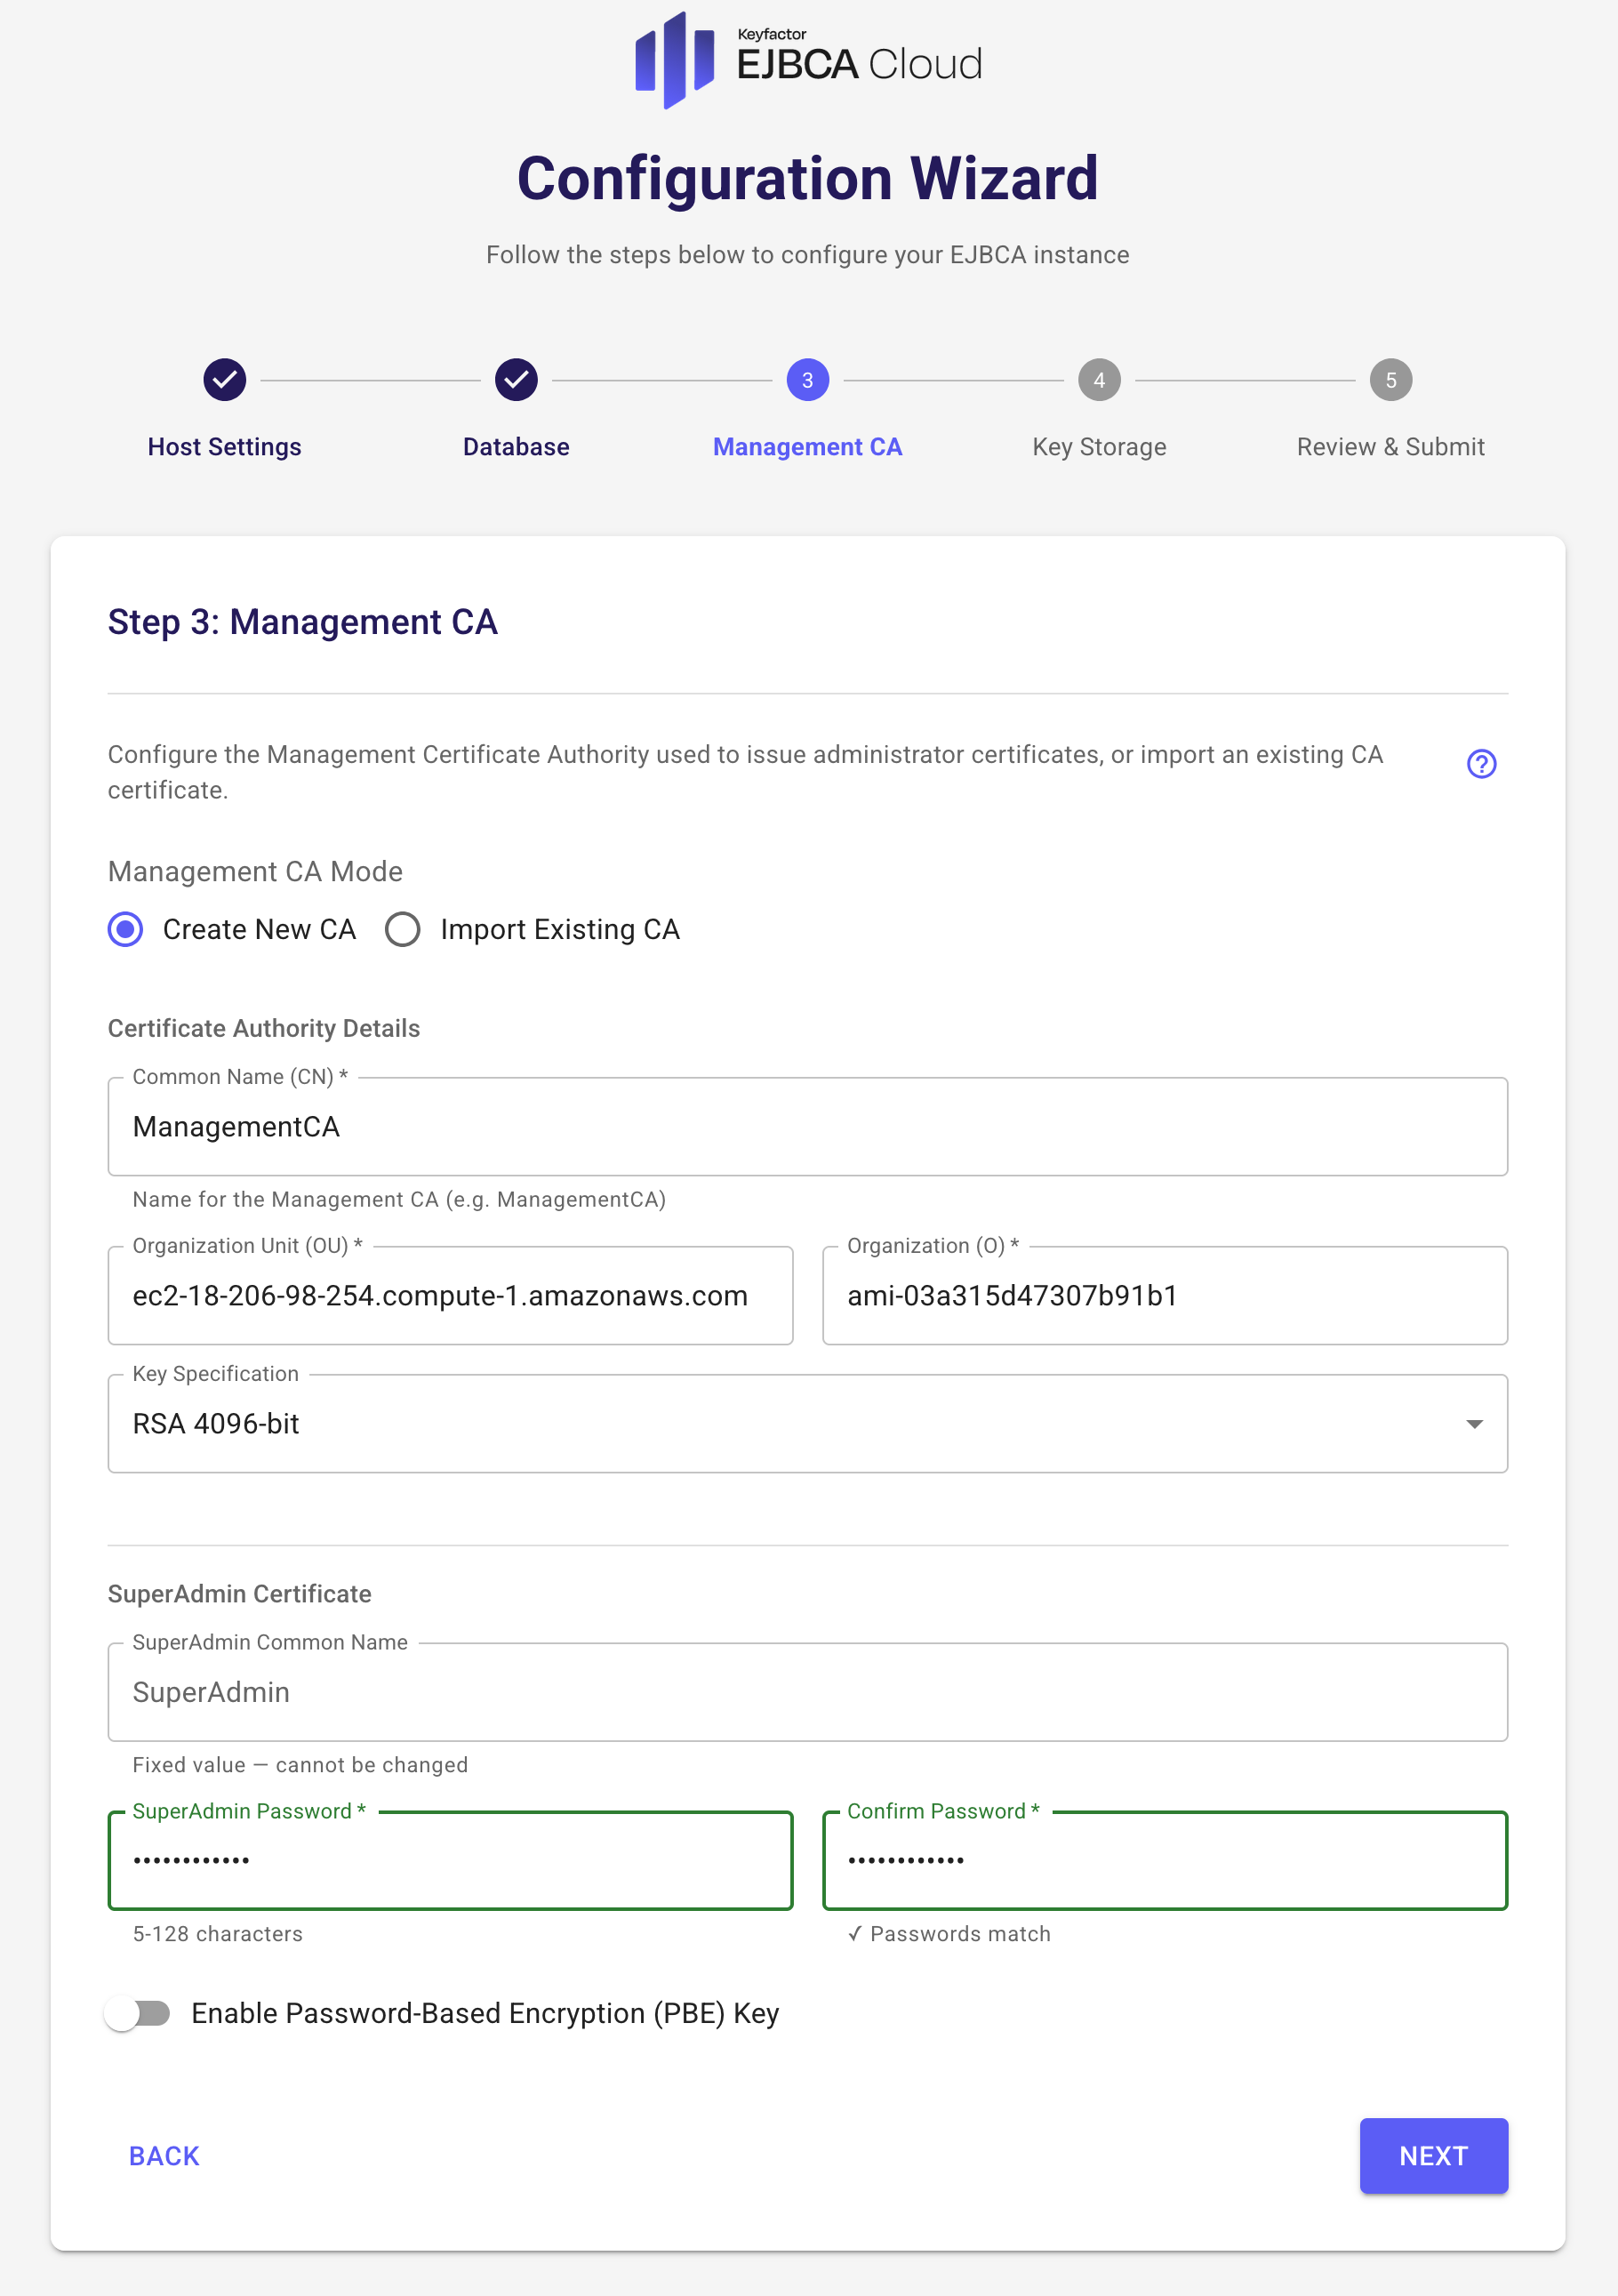This screenshot has height=2296, width=1618.
Task: Click the BACK button
Action: [164, 2156]
